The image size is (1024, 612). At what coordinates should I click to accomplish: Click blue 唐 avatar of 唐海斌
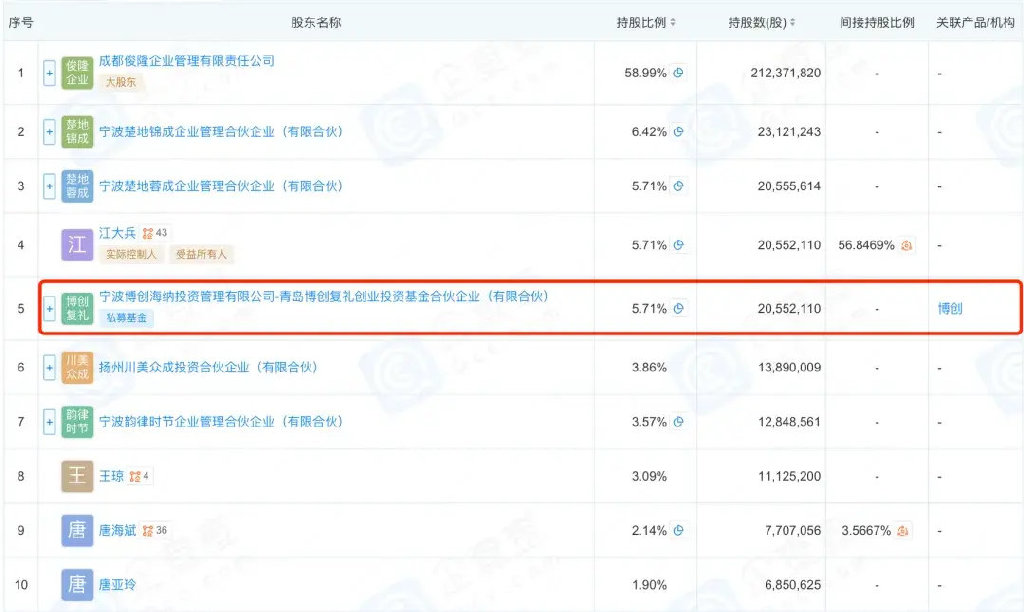77,530
